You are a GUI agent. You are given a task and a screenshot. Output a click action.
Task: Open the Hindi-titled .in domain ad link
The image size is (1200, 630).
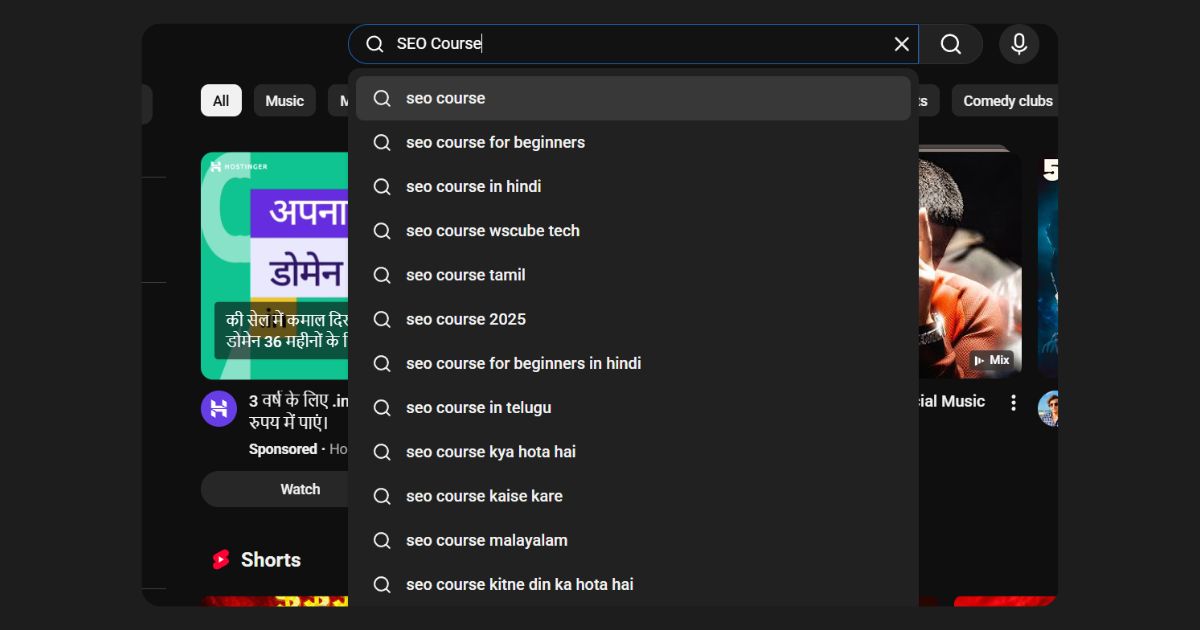pyautogui.click(x=298, y=411)
